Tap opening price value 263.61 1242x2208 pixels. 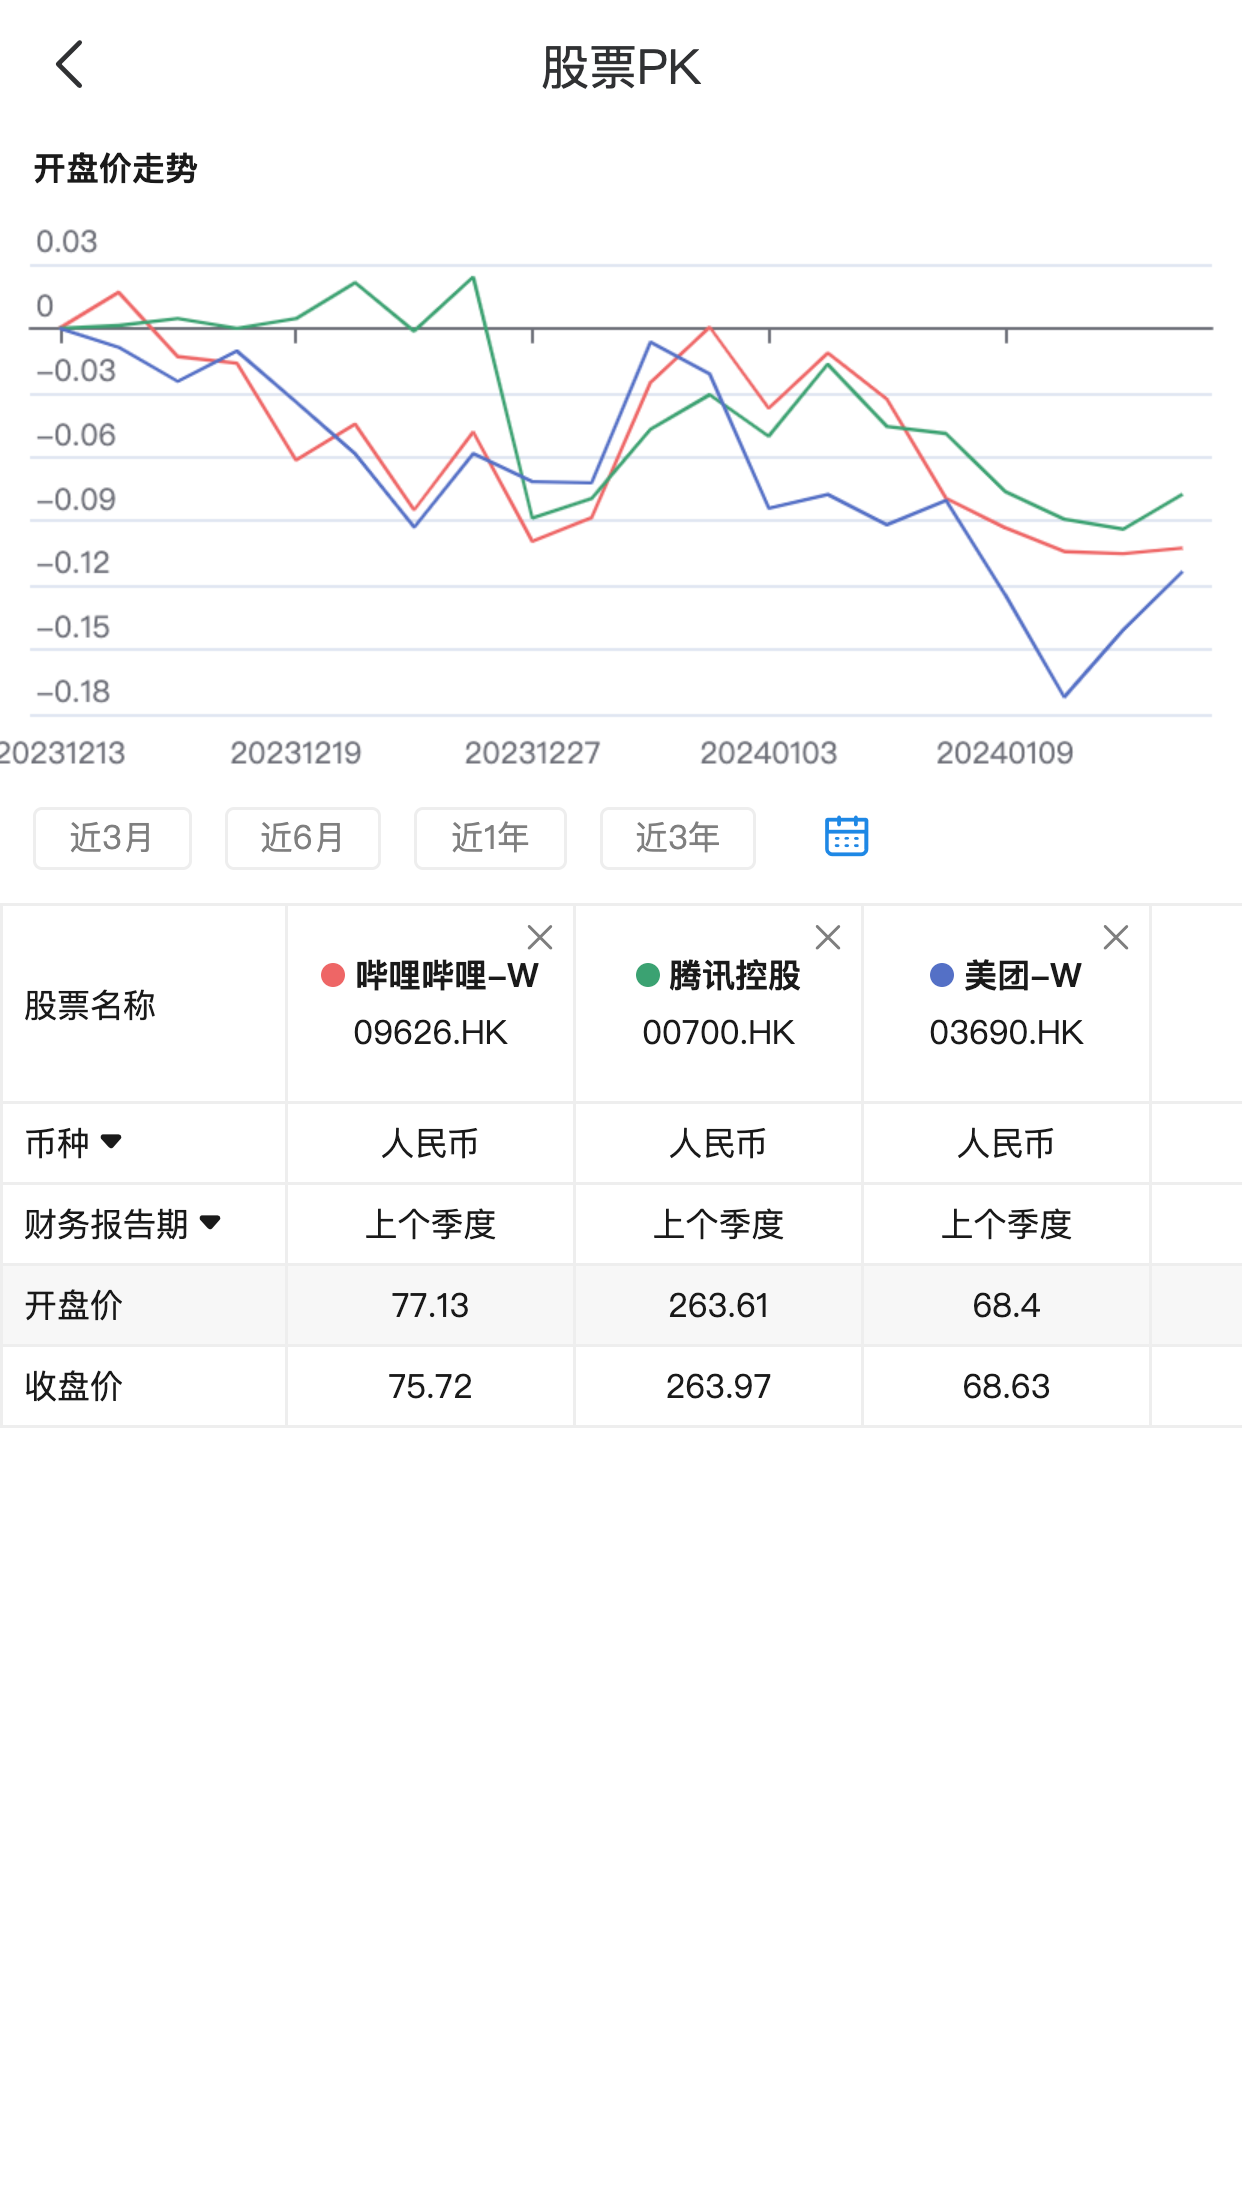(719, 1305)
